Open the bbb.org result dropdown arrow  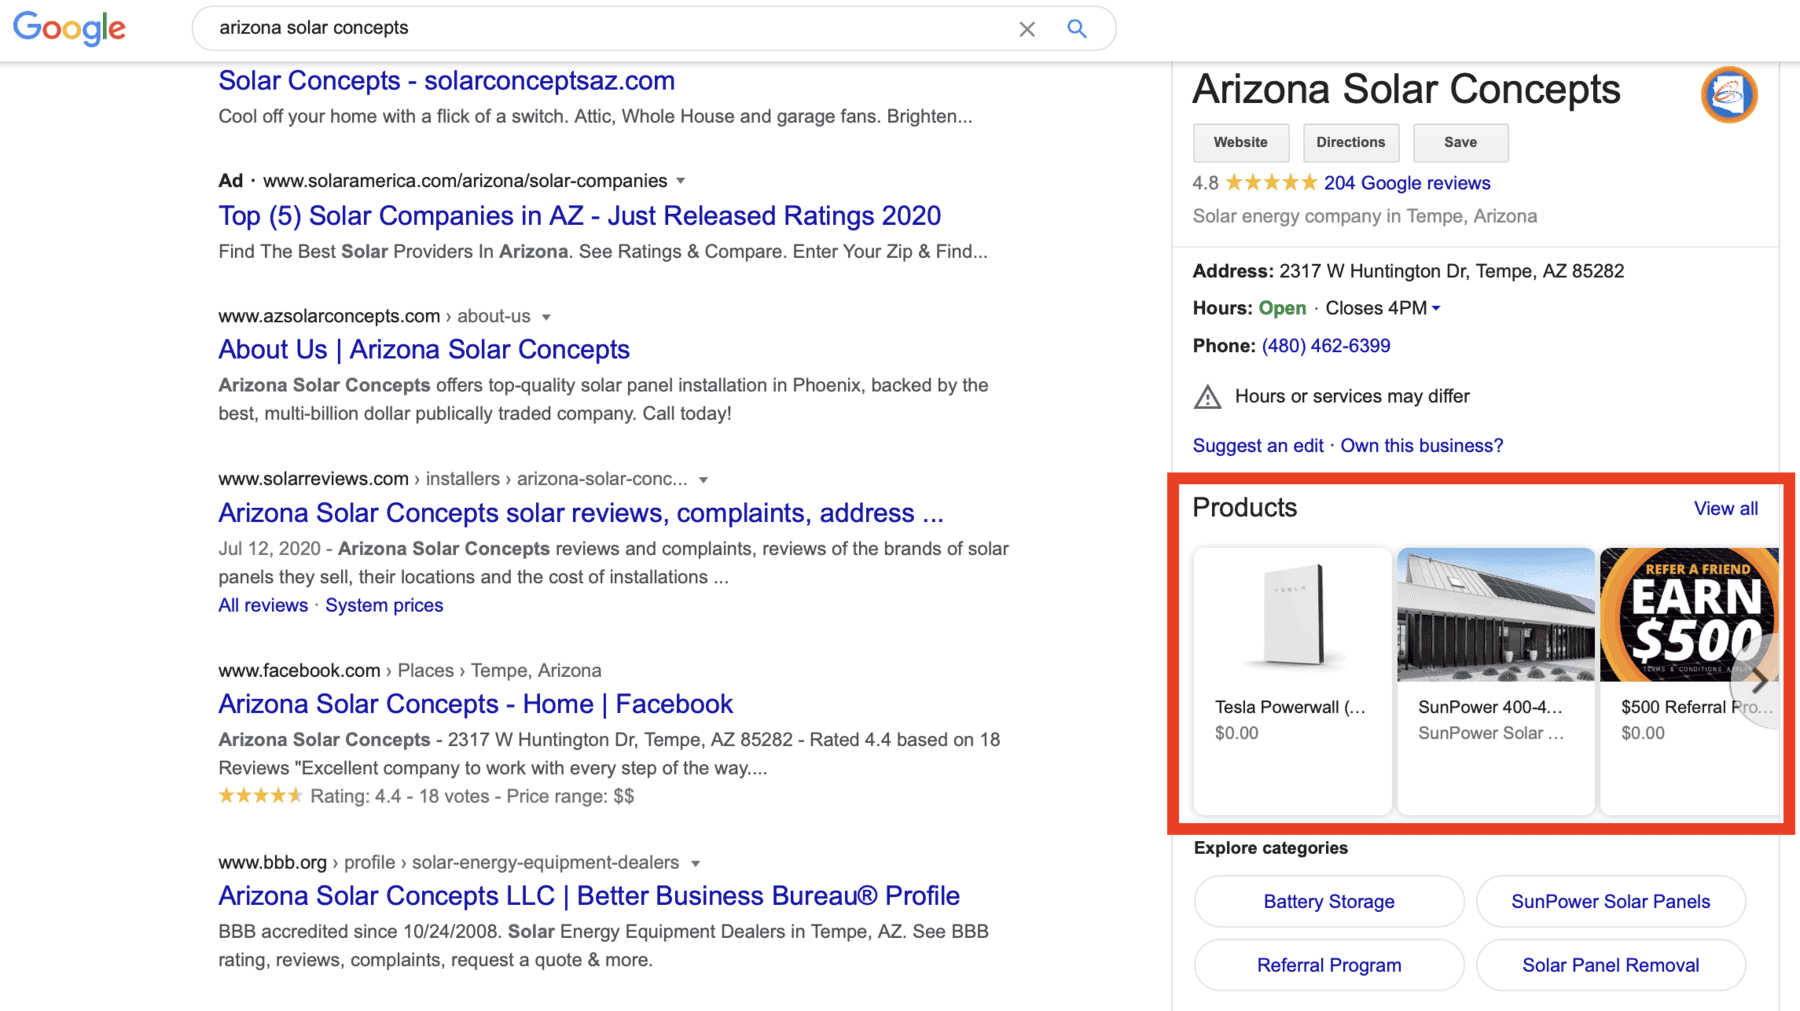[x=695, y=863]
